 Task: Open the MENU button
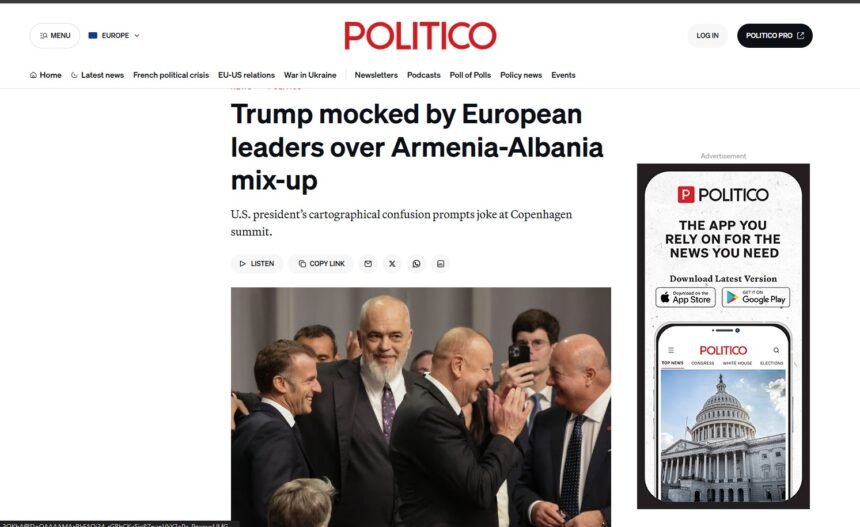pos(55,36)
